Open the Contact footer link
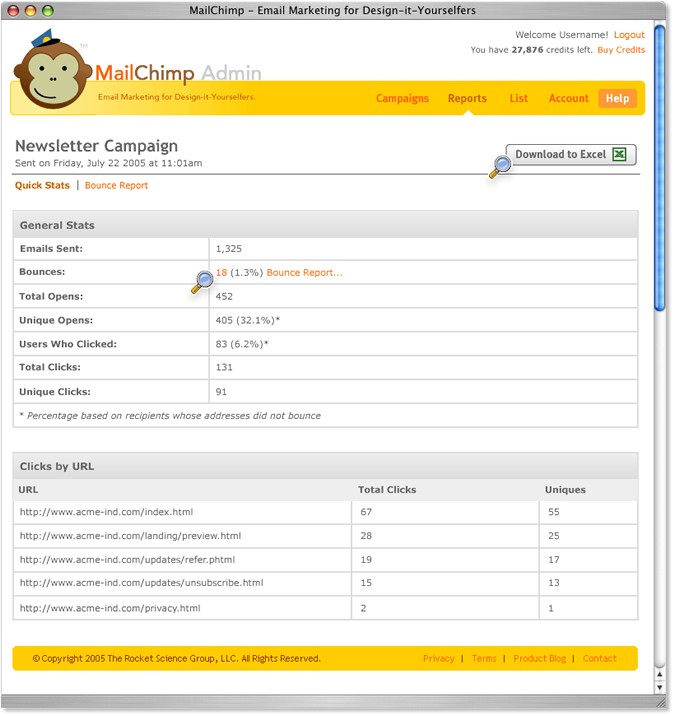The width and height of the screenshot is (675, 716). pos(599,658)
